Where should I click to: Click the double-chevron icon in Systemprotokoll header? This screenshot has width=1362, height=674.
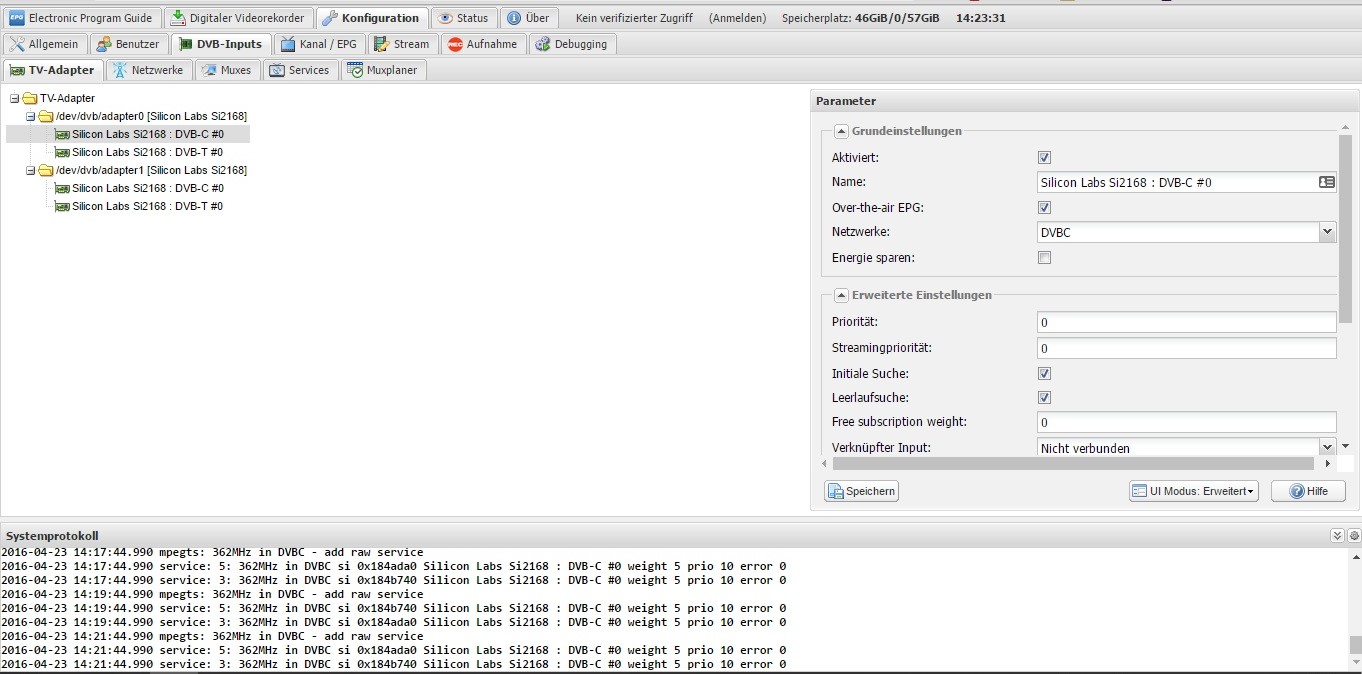point(1337,536)
